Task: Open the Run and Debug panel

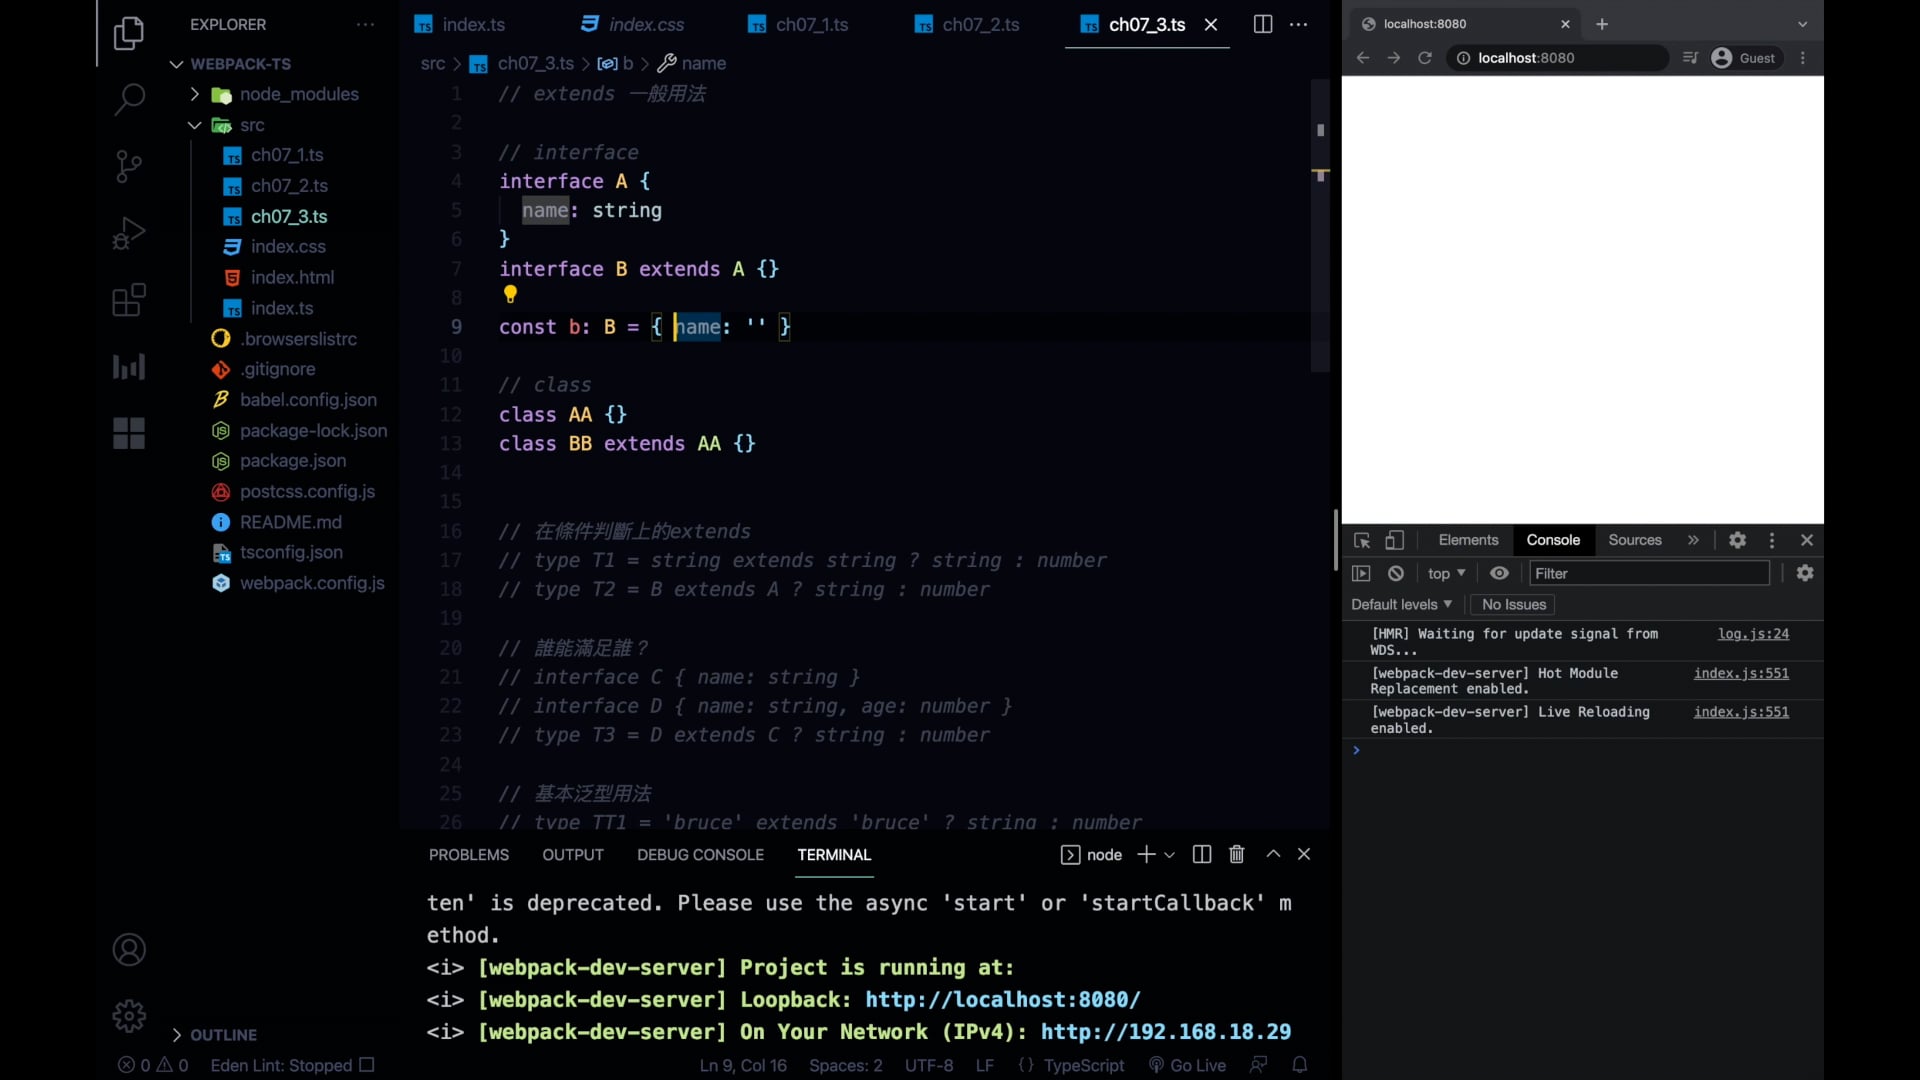Action: coord(129,233)
